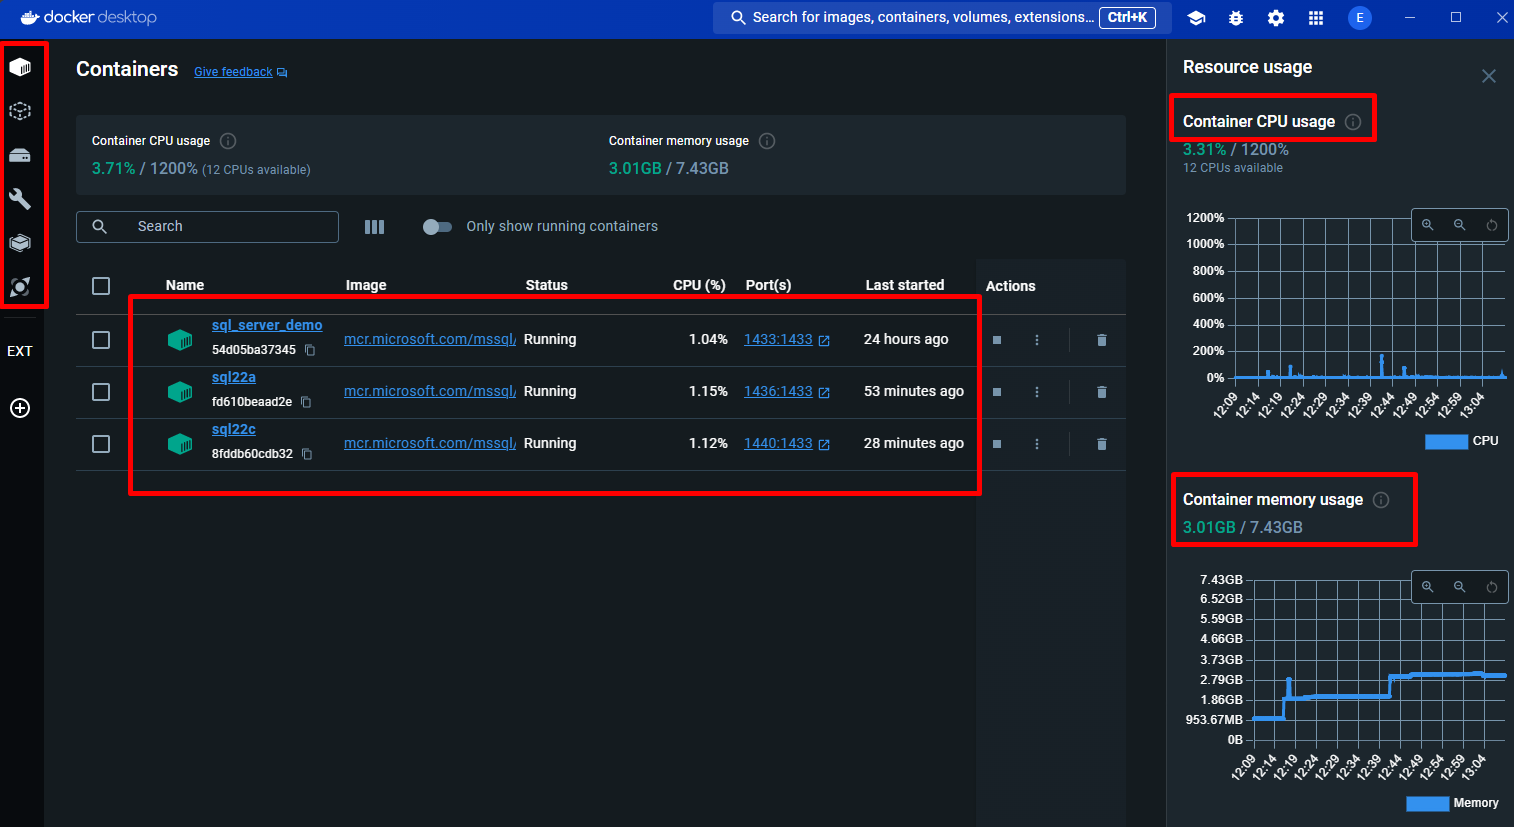This screenshot has height=827, width=1514.
Task: Open the Volumes view in sidebar
Action: click(20, 155)
